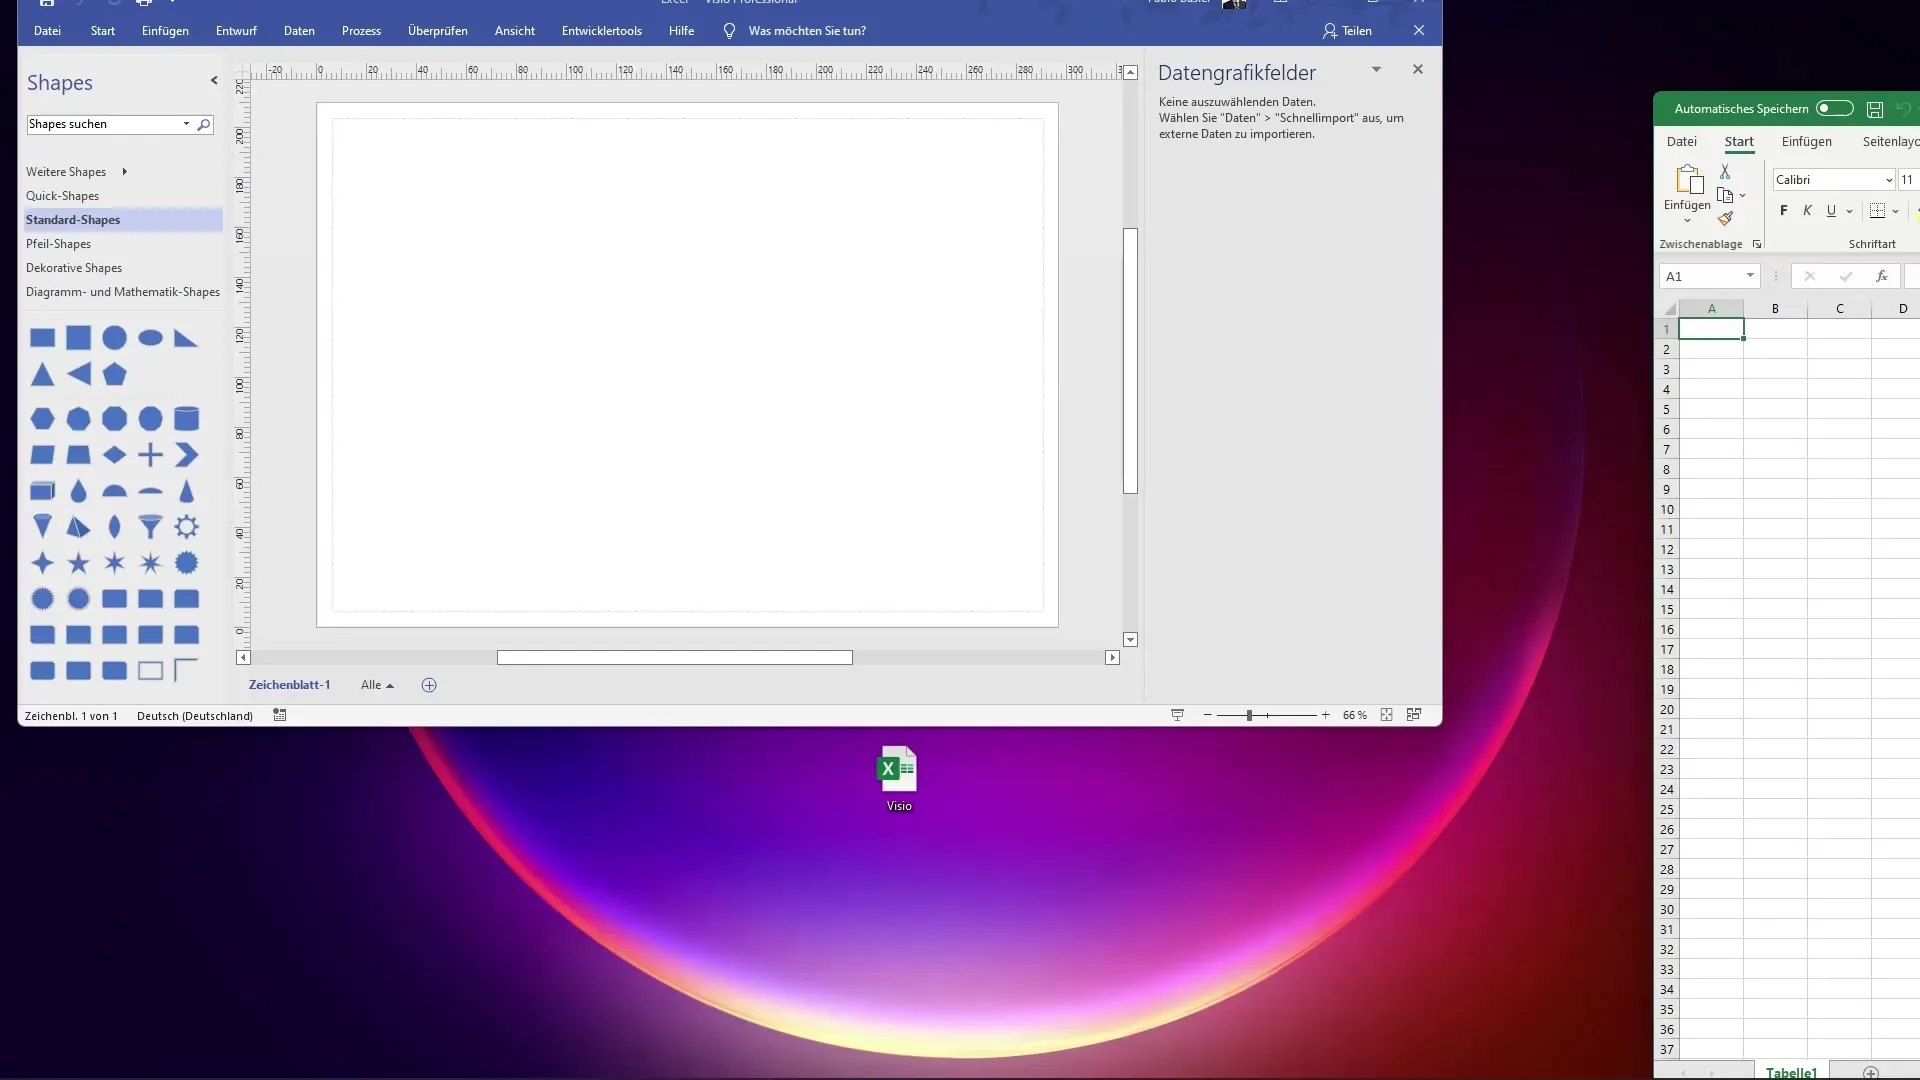
Task: Select the cylinder (can) shape
Action: pyautogui.click(x=187, y=418)
